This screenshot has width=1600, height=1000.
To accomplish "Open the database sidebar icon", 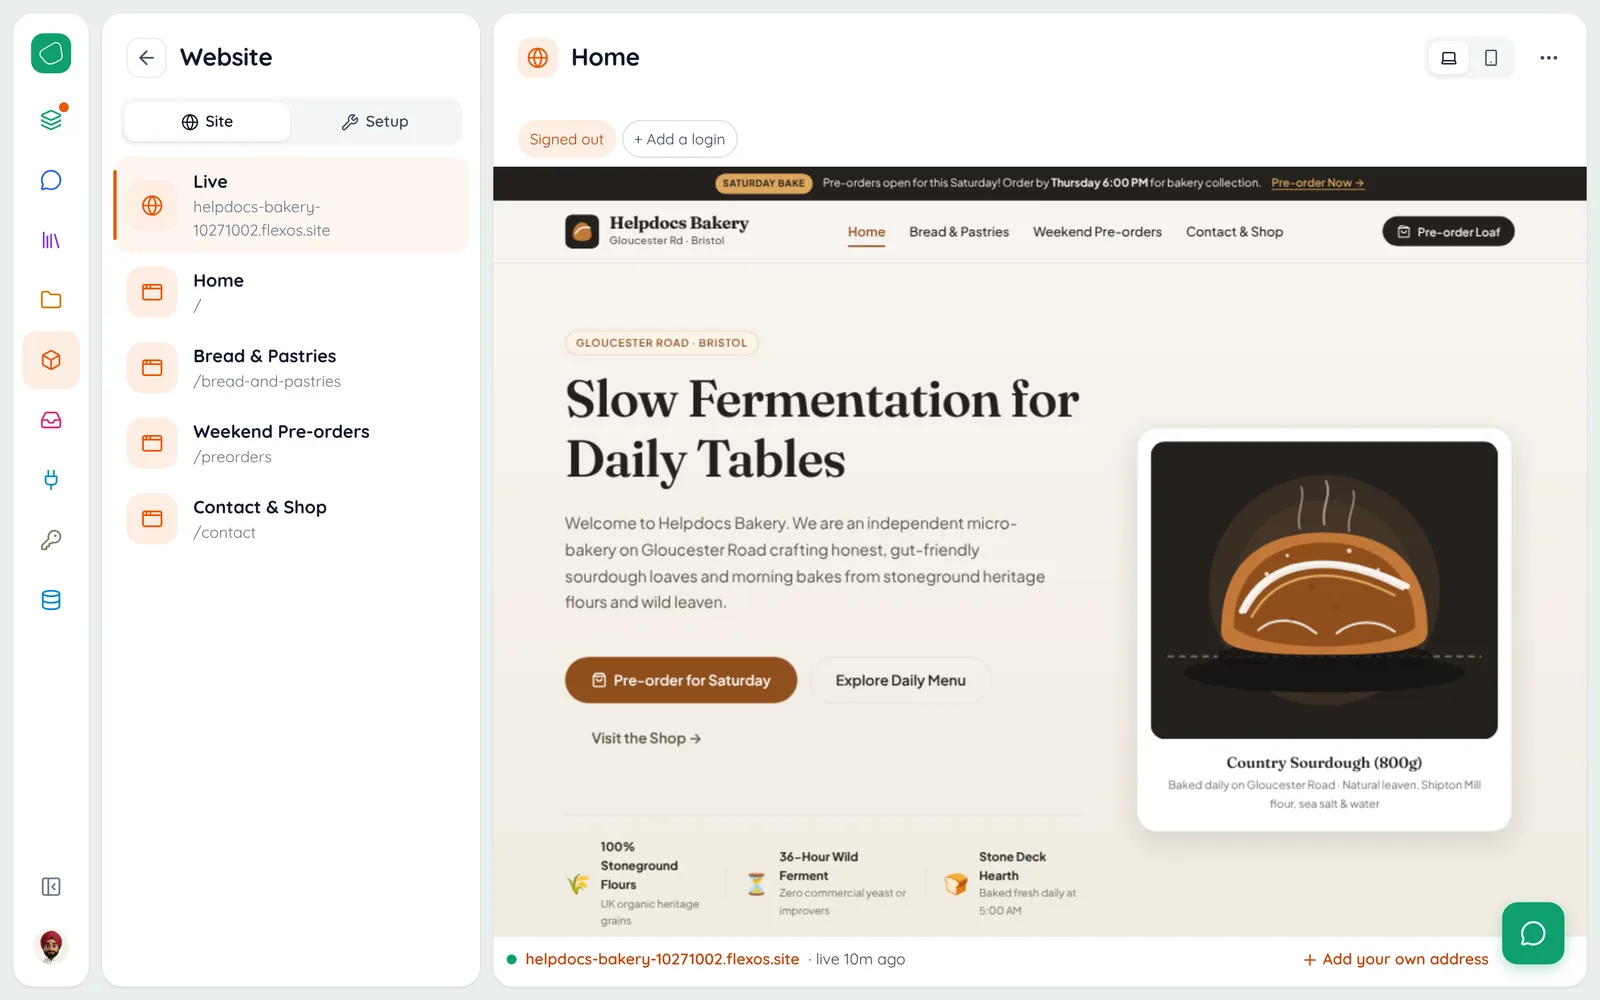I will point(51,600).
